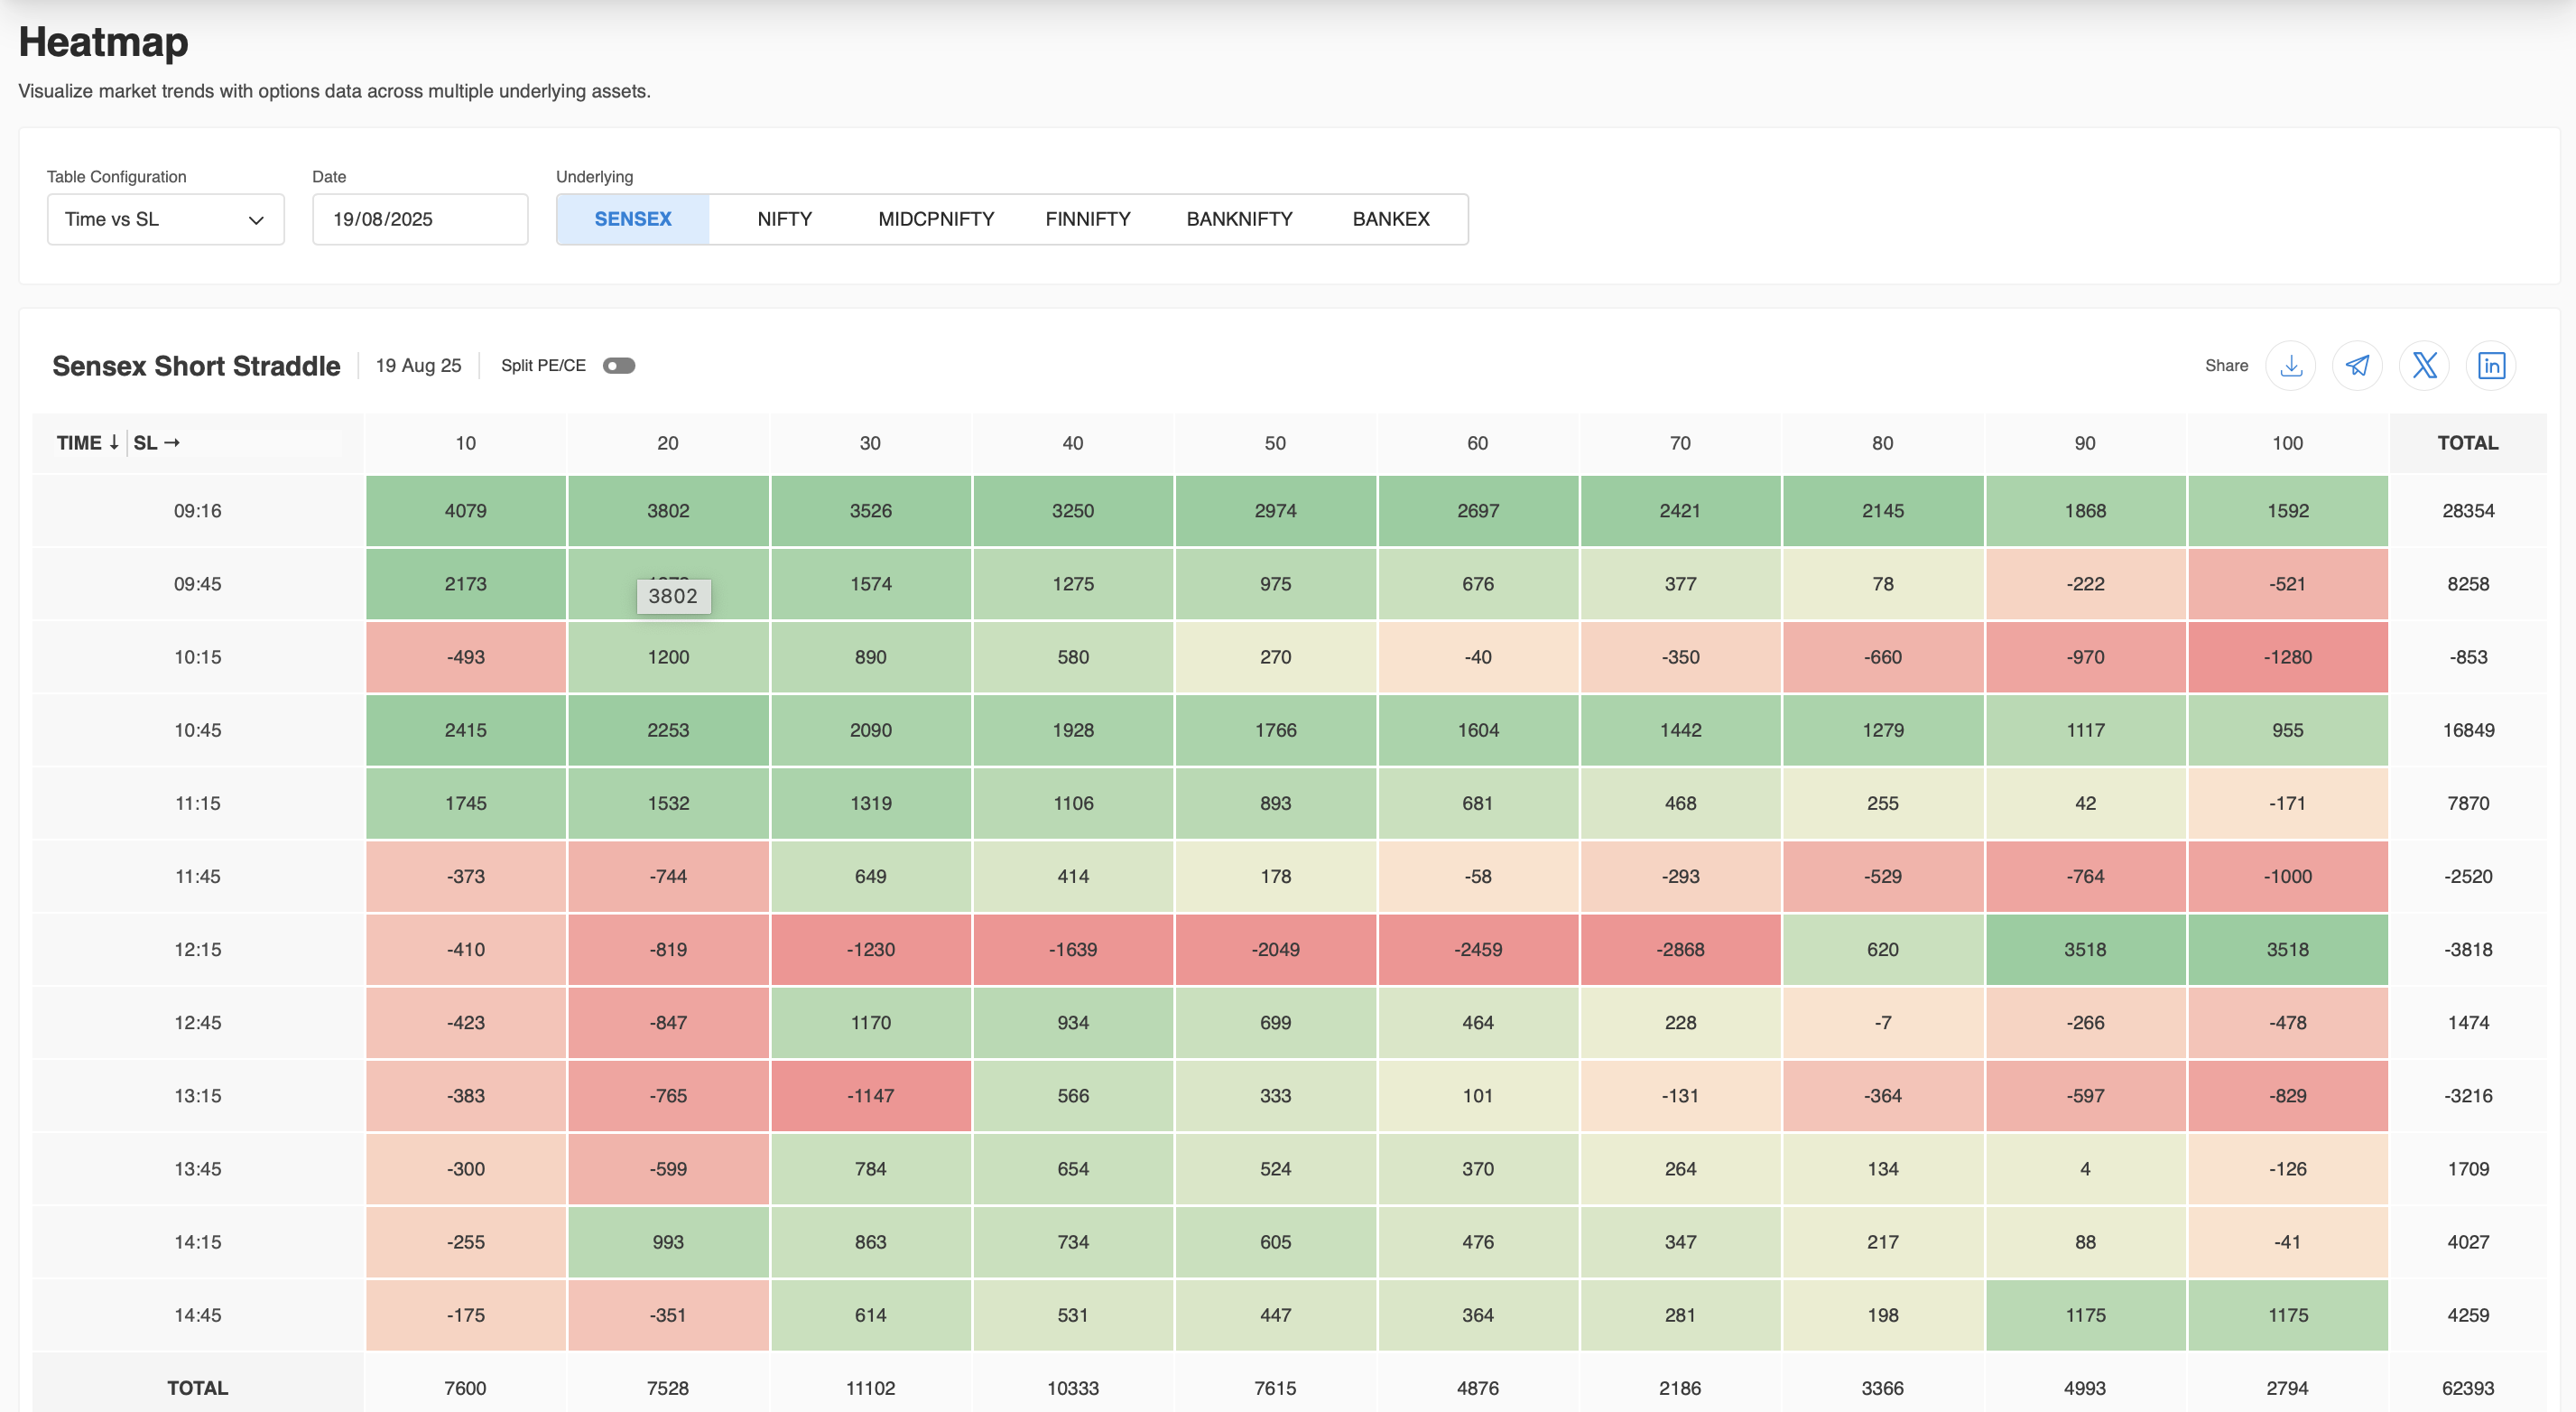2576x1412 pixels.
Task: Click the SL 50 column header
Action: point(1274,443)
